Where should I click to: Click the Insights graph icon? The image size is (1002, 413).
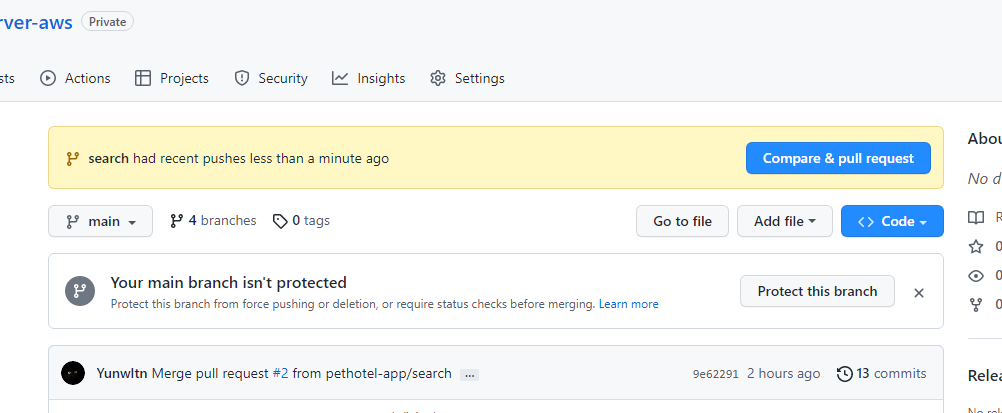point(340,78)
